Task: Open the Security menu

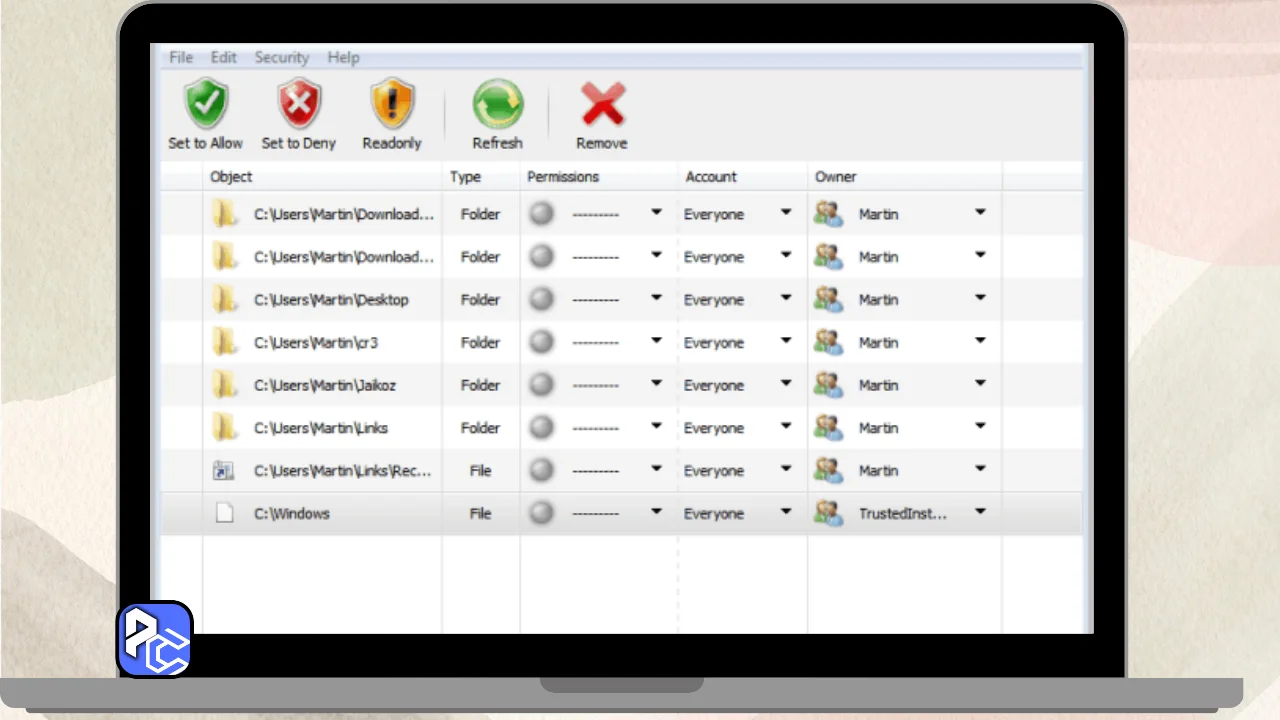Action: click(282, 58)
